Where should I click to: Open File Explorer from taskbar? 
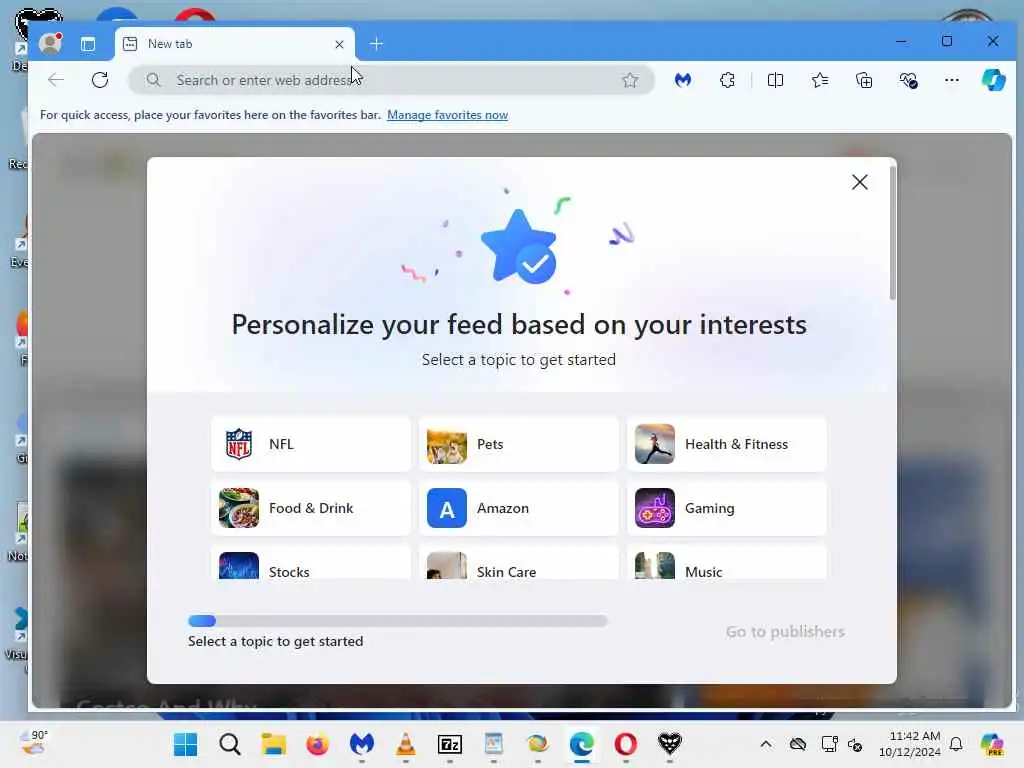point(274,744)
